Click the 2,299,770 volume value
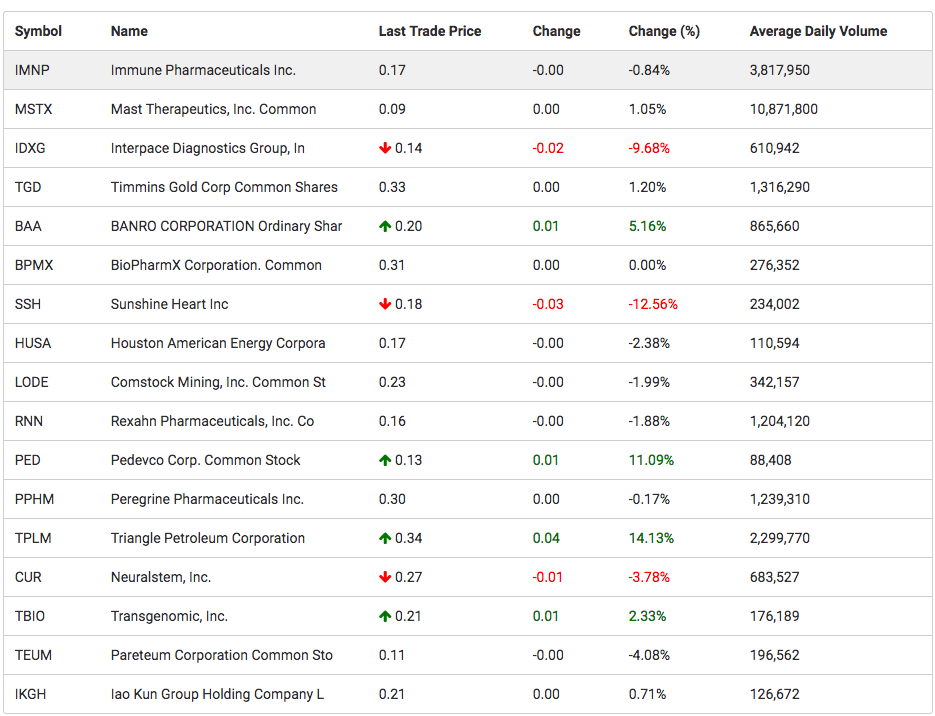 click(x=780, y=538)
